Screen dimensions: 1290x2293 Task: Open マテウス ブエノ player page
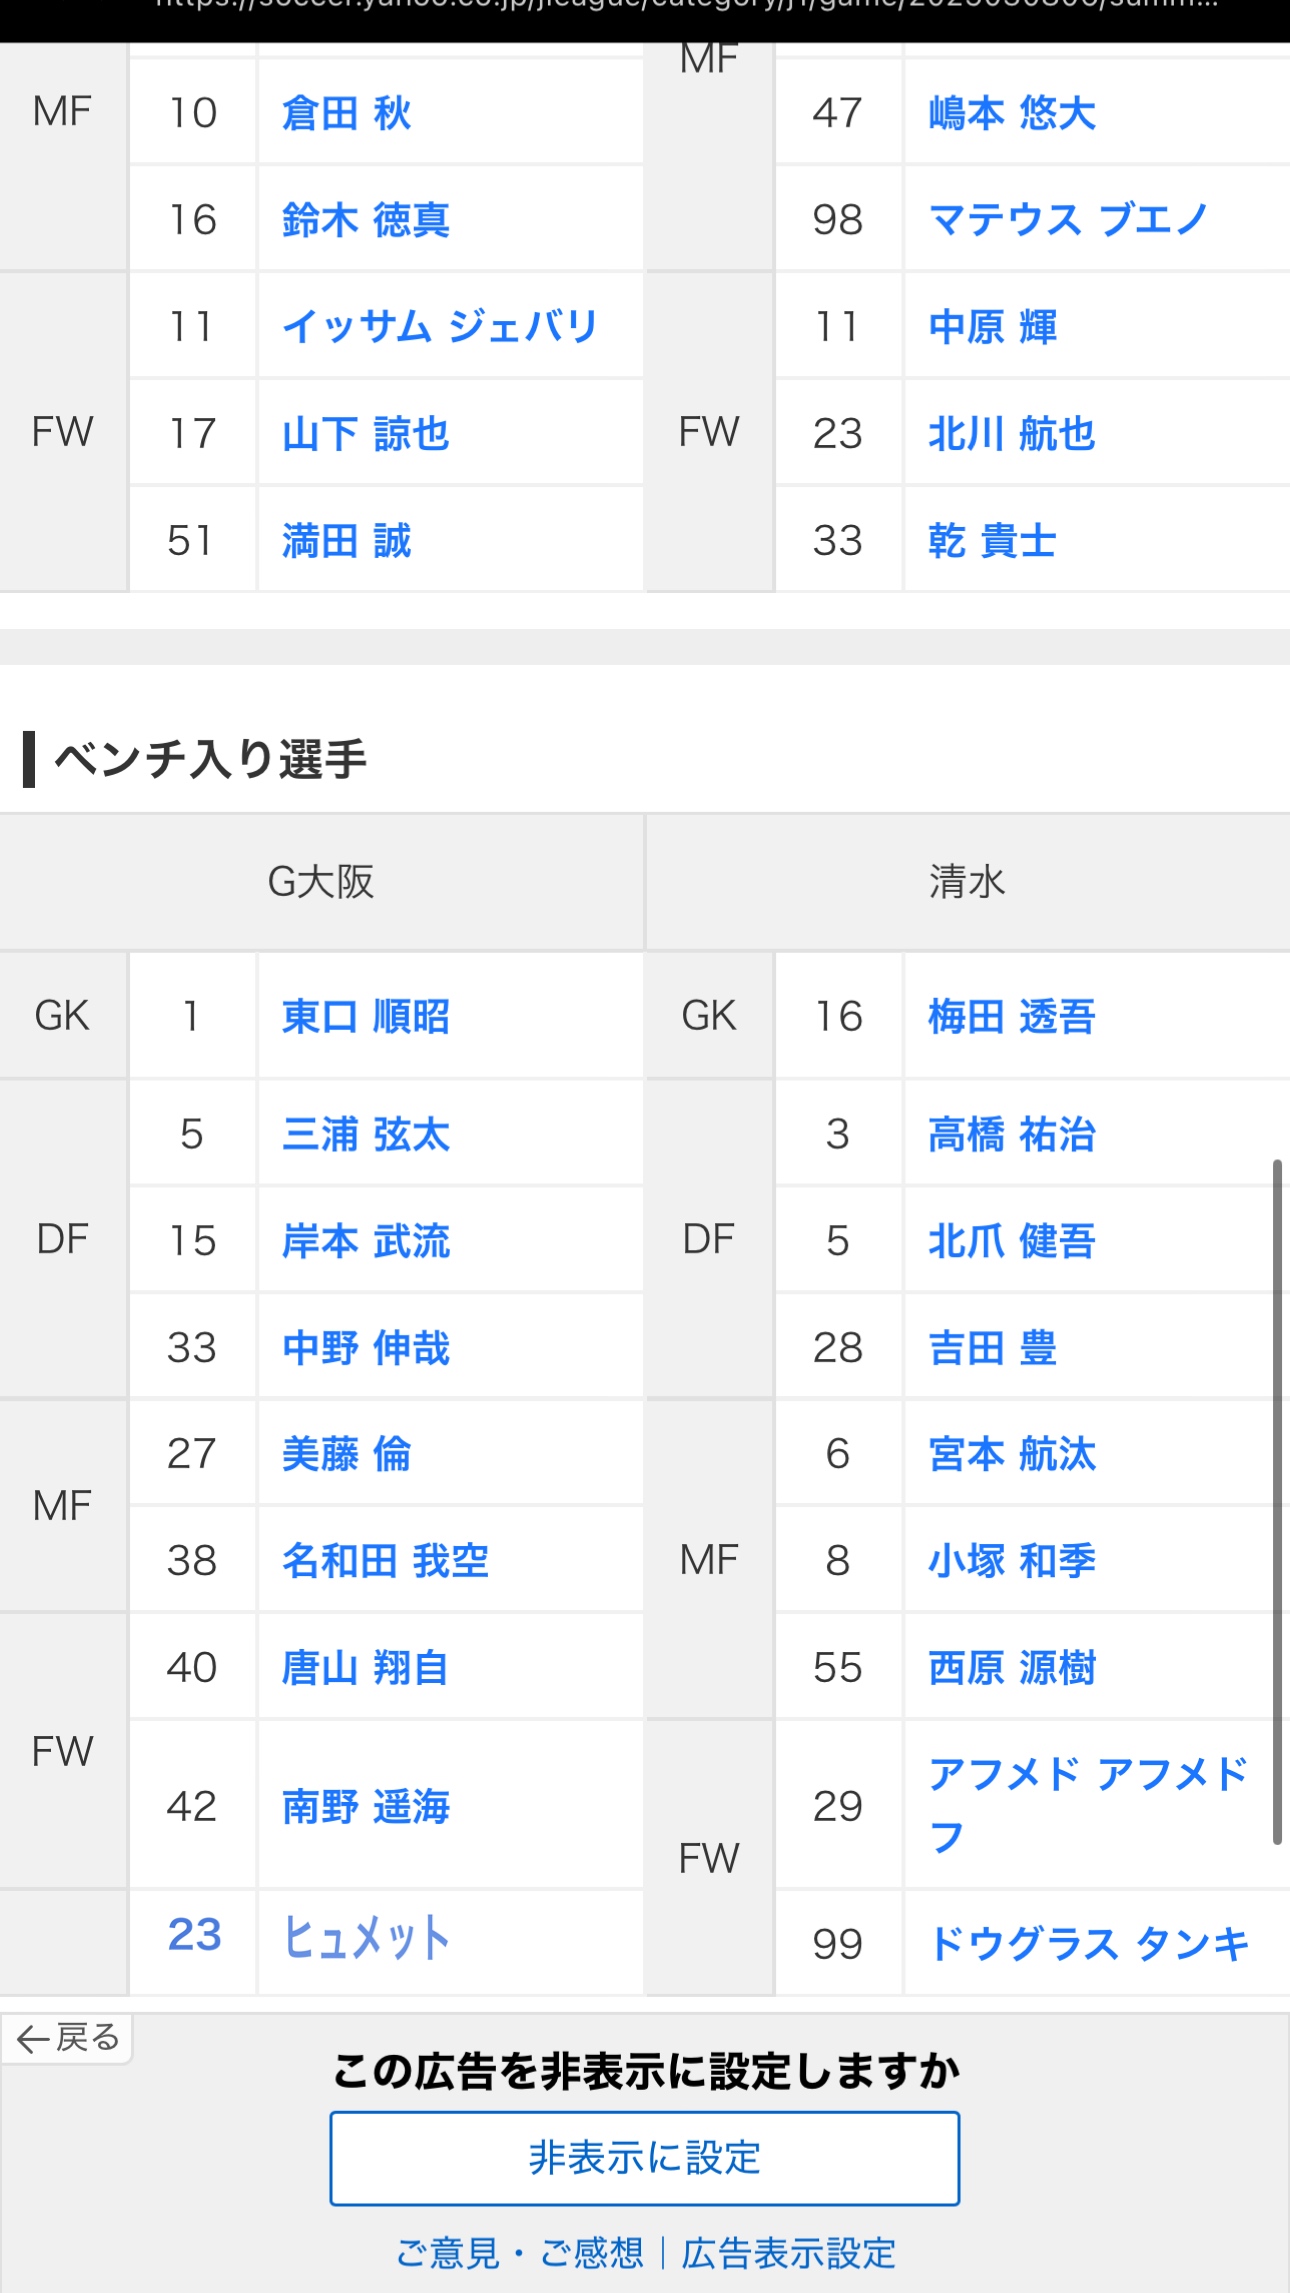click(1068, 219)
